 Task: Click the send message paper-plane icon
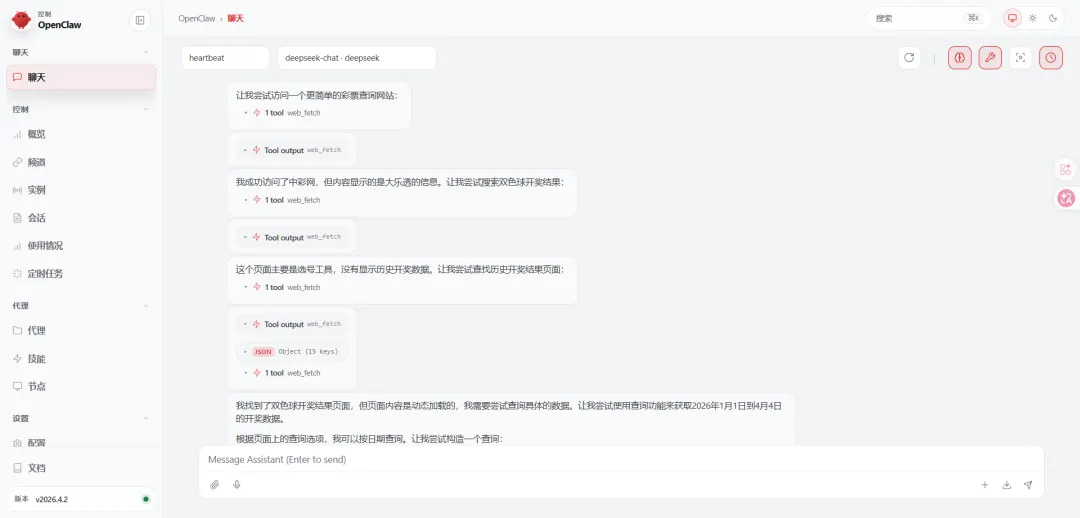1028,485
